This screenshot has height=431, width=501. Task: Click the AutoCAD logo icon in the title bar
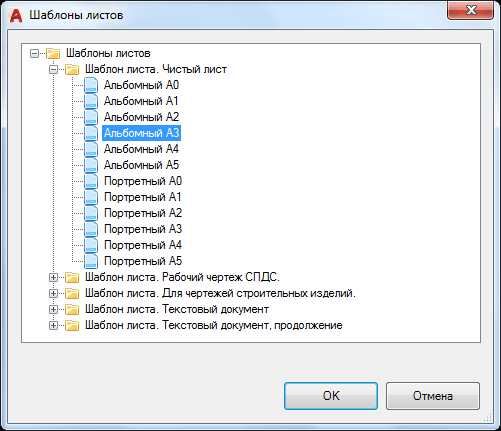click(x=16, y=15)
